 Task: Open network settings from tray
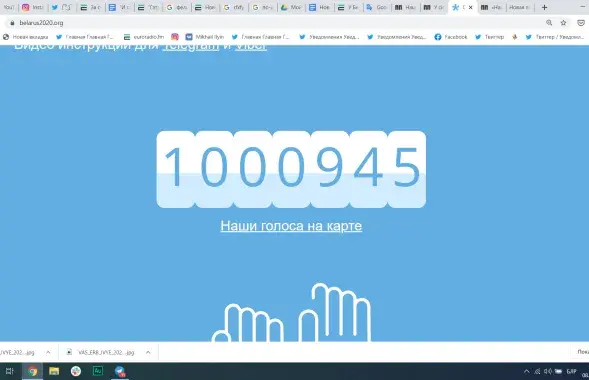(x=537, y=371)
